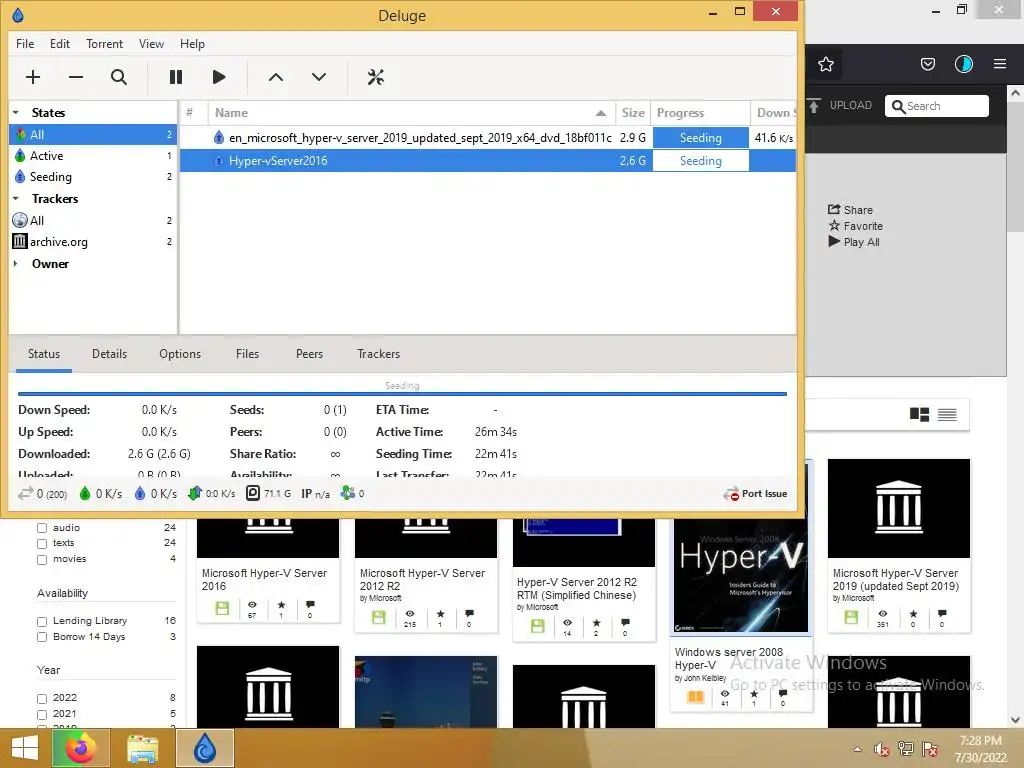Image resolution: width=1024 pixels, height=768 pixels.
Task: Click the Remove Torrent minus icon
Action: (x=76, y=77)
